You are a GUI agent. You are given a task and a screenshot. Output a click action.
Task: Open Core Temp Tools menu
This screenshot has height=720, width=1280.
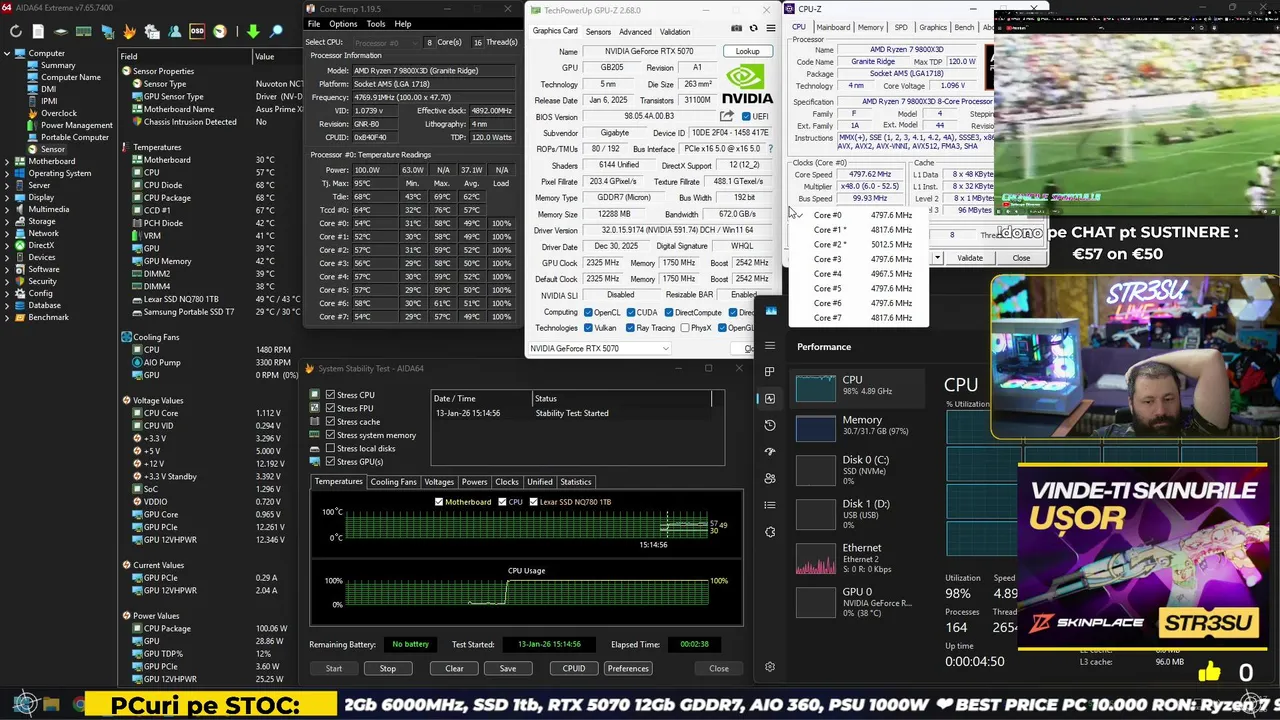(376, 24)
